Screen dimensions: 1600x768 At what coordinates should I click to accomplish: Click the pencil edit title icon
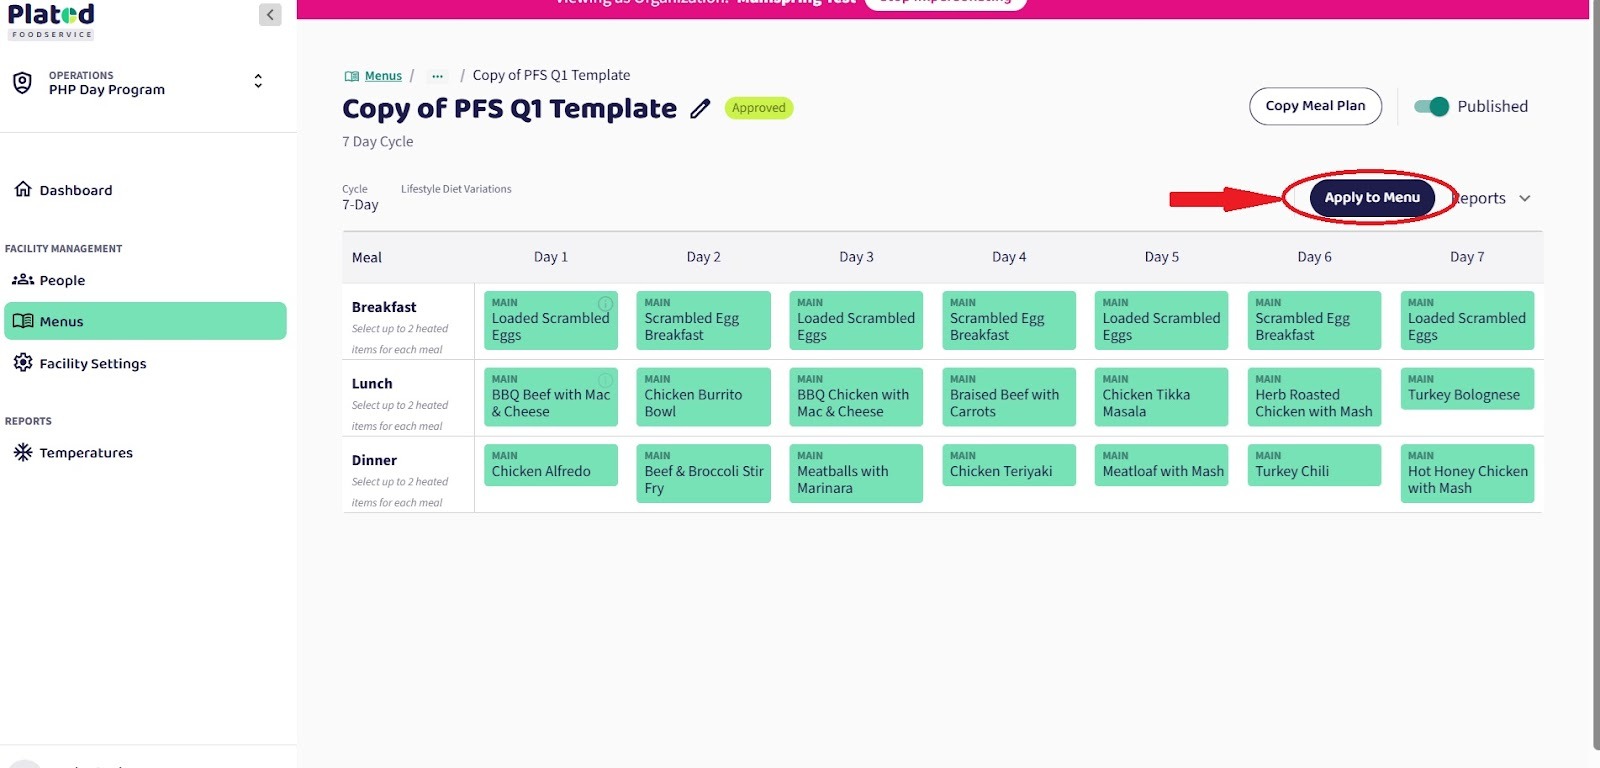coord(700,109)
